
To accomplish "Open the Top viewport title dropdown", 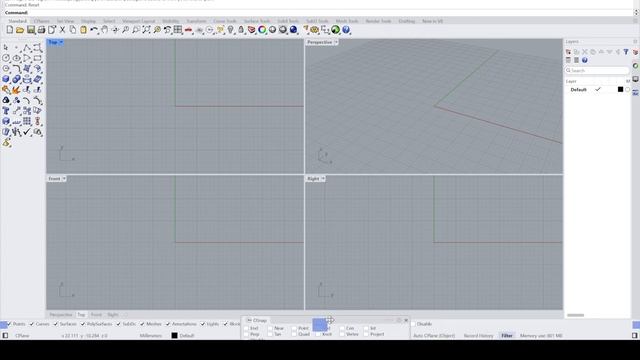I will click(x=61, y=42).
